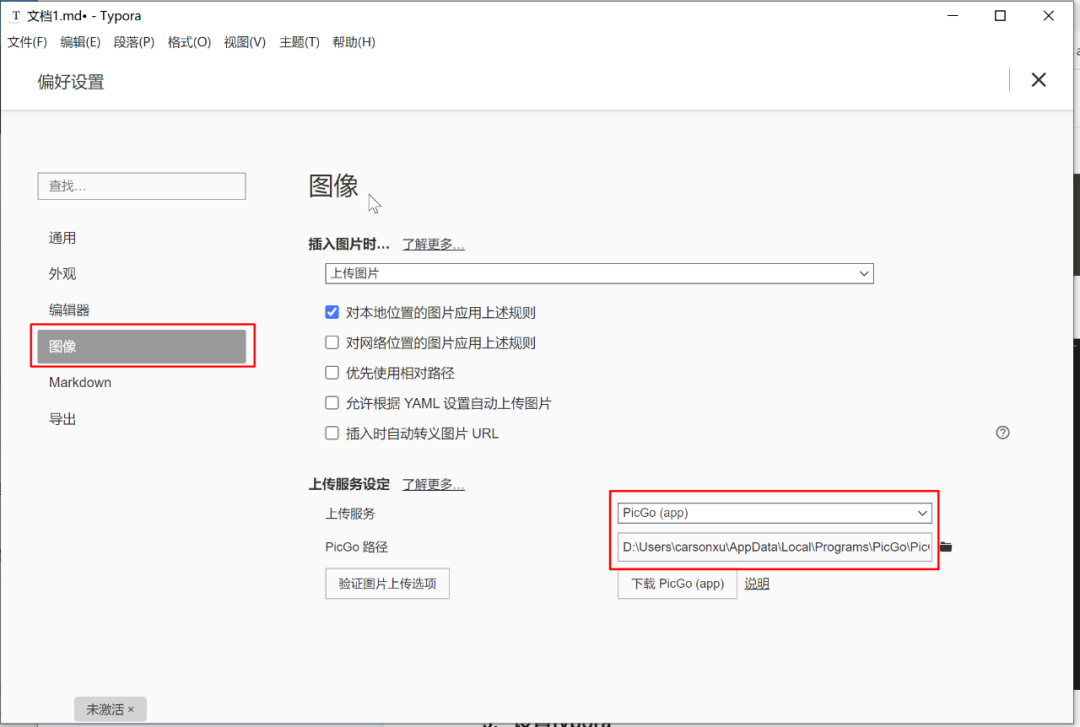
Task: Enable 对网络位置的图片应用上述规则 checkbox
Action: [332, 342]
